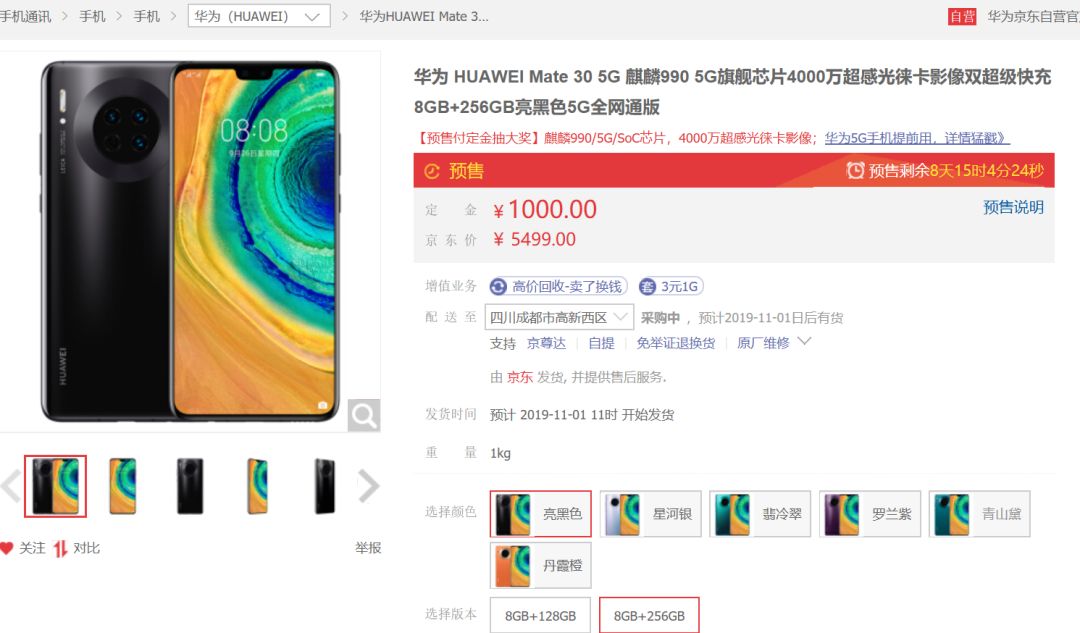The height and width of the screenshot is (633, 1080).
Task: Click the red 自营 badge
Action: tap(962, 17)
